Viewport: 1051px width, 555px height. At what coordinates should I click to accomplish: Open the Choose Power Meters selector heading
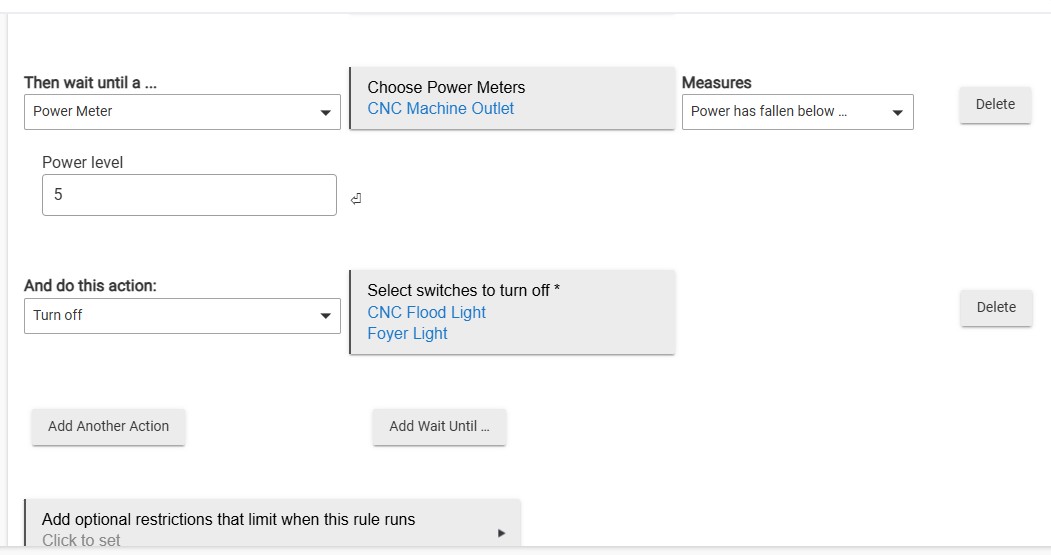(446, 87)
